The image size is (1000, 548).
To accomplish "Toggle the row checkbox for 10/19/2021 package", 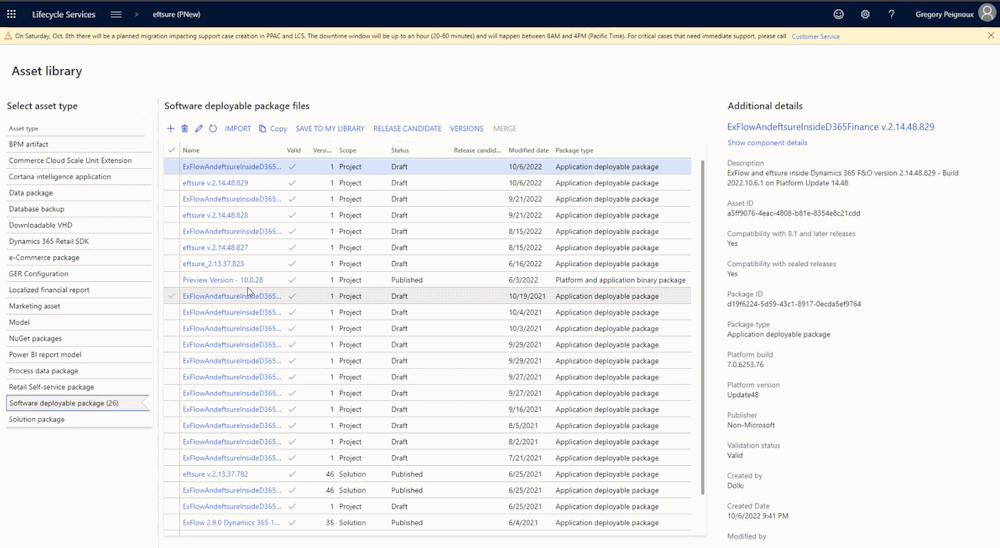I will 171,296.
